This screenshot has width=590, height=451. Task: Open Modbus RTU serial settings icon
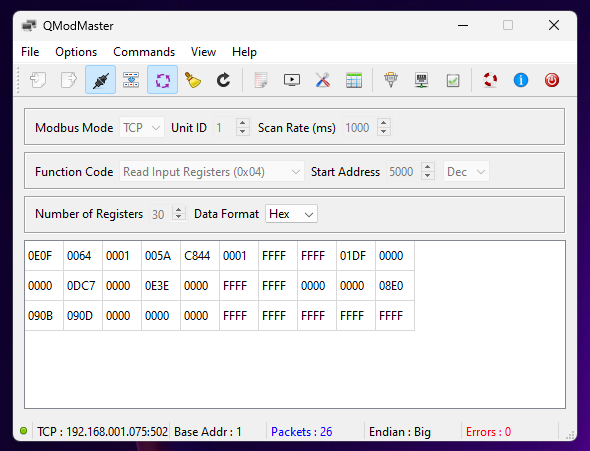click(x=391, y=80)
